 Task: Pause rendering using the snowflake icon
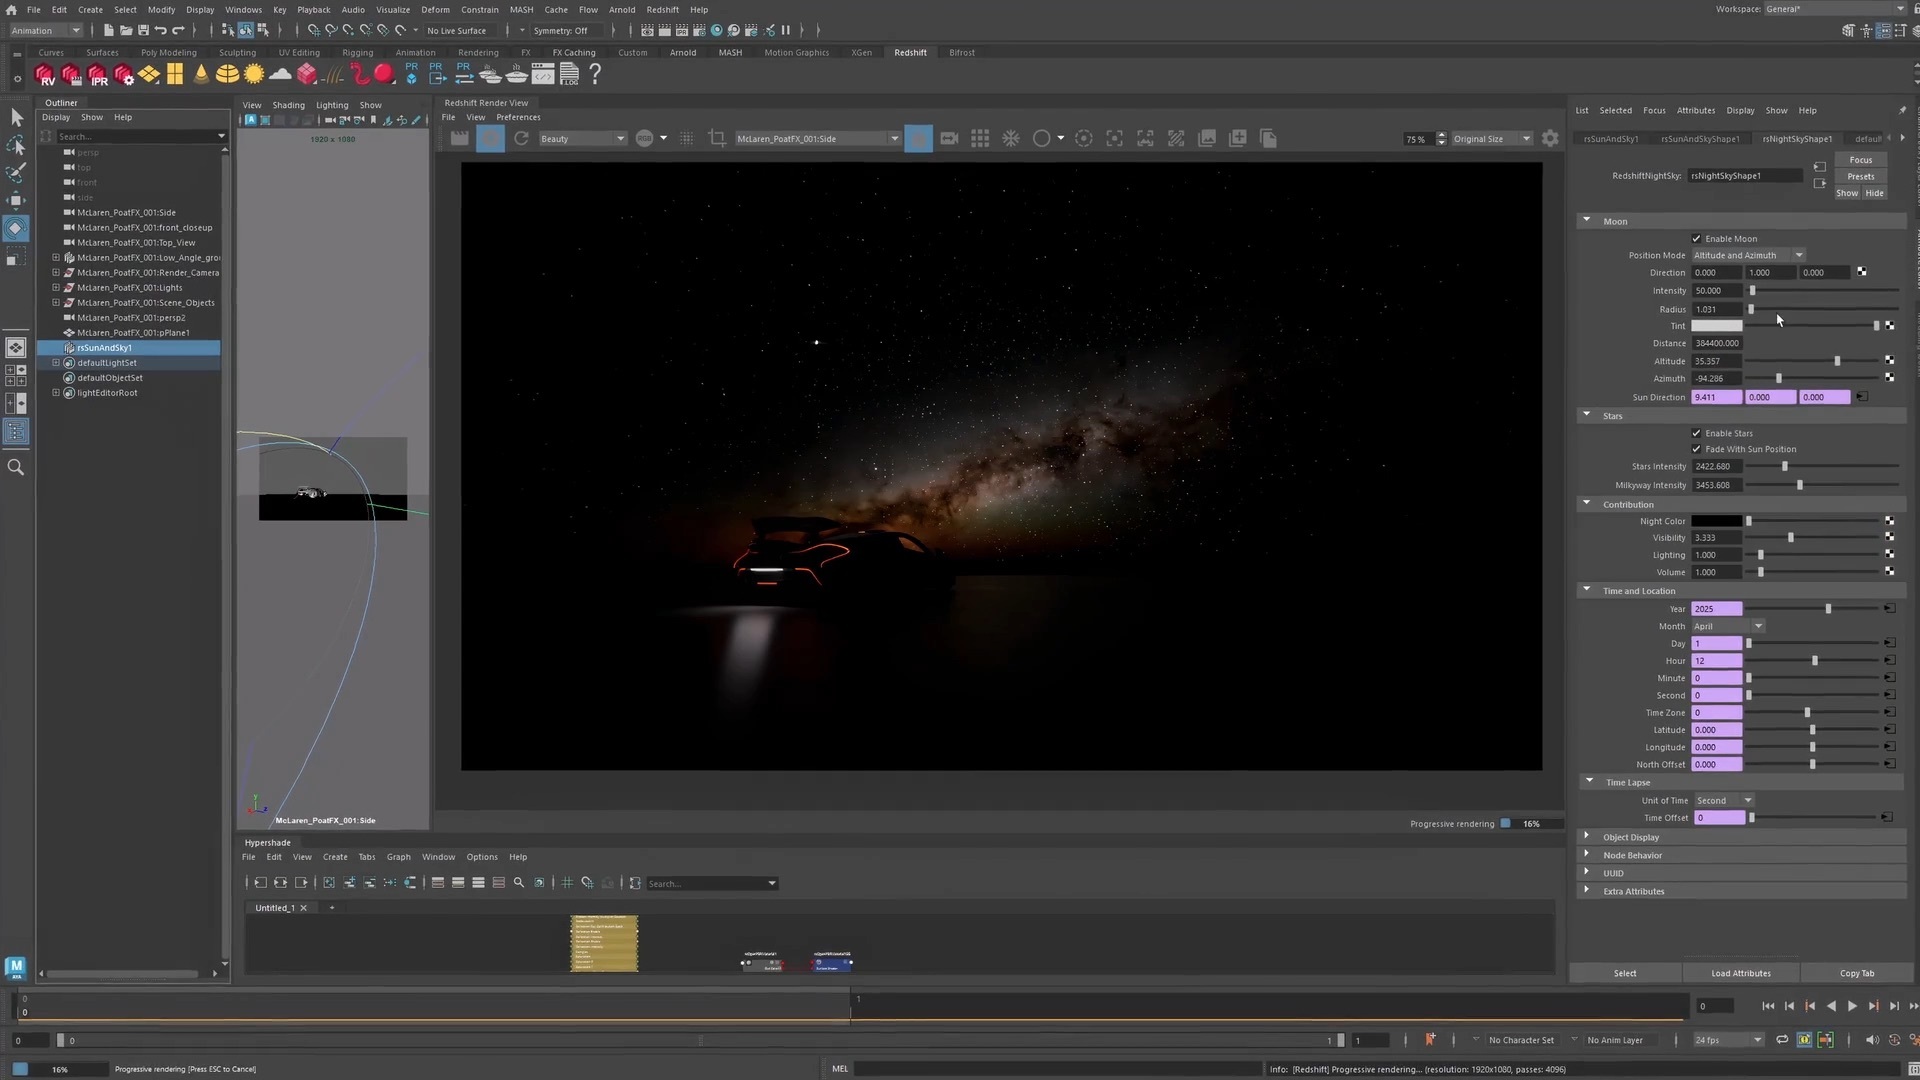coord(1010,138)
